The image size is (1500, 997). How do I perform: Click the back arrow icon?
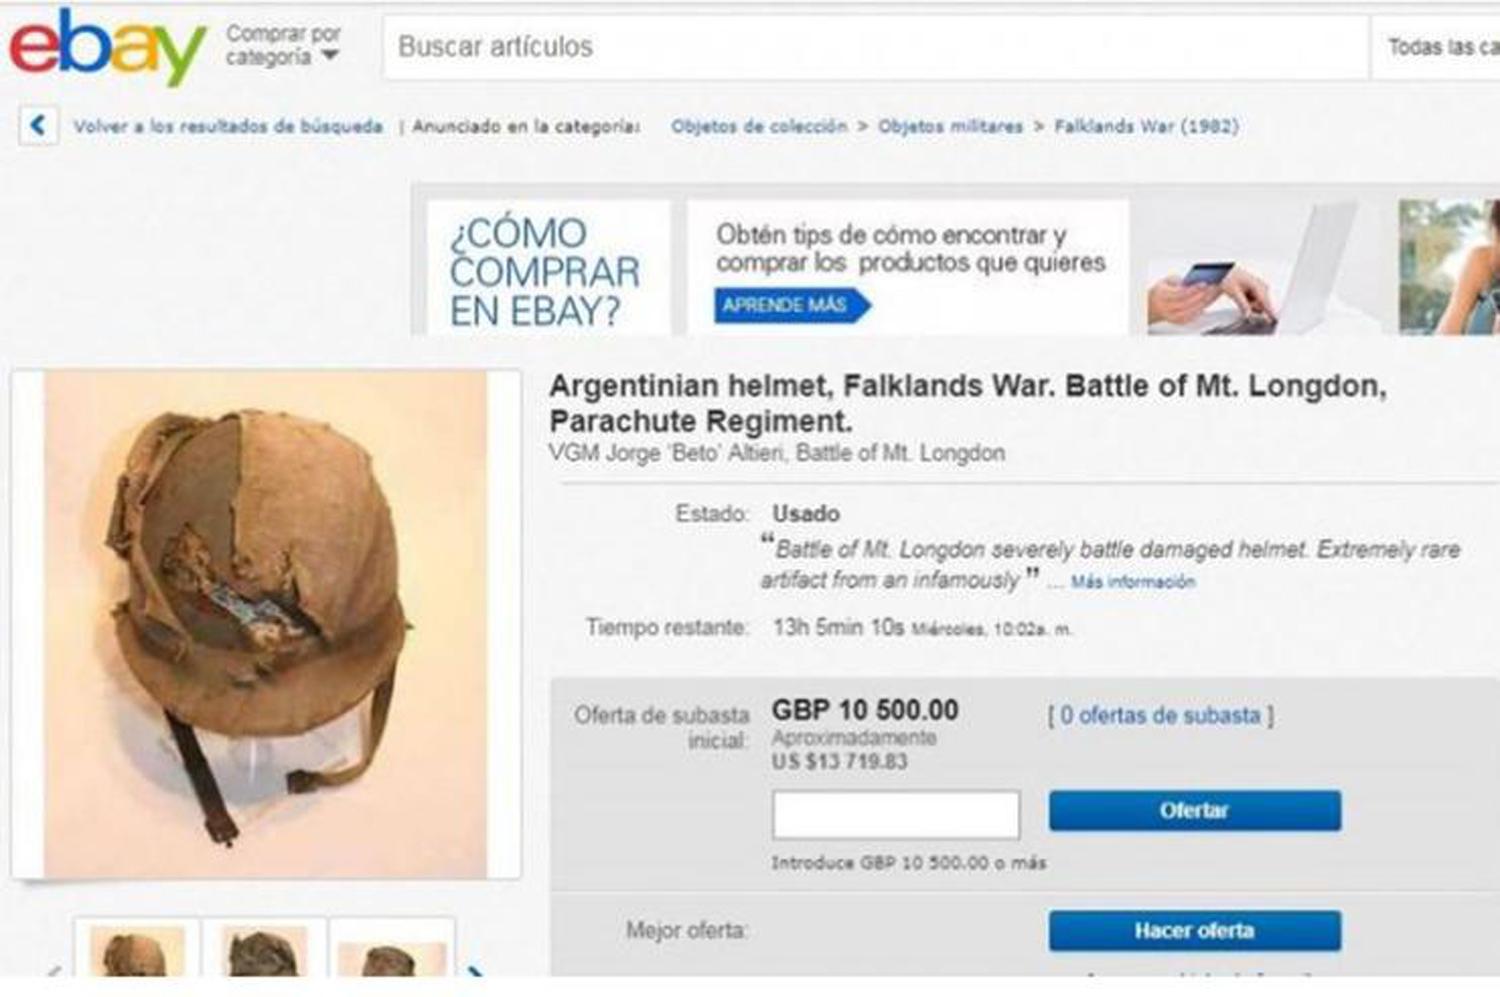click(38, 125)
